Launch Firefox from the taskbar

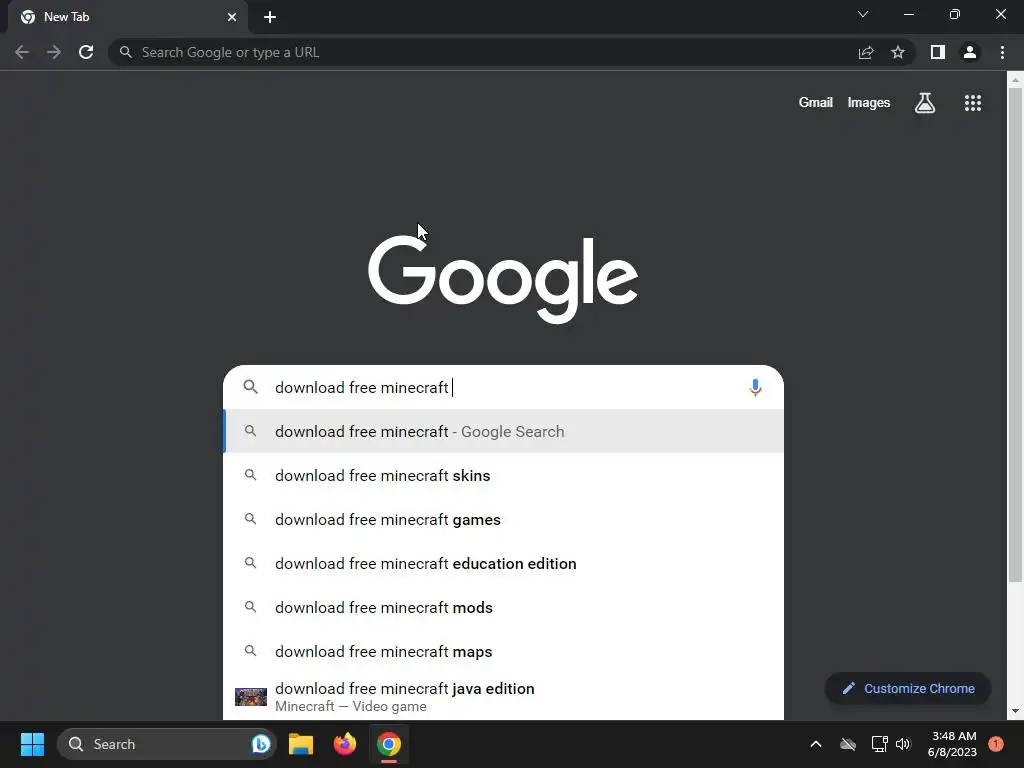click(x=345, y=744)
